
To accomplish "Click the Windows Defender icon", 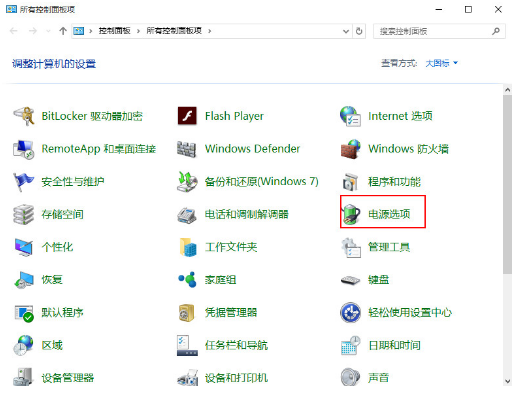I will tap(187, 149).
